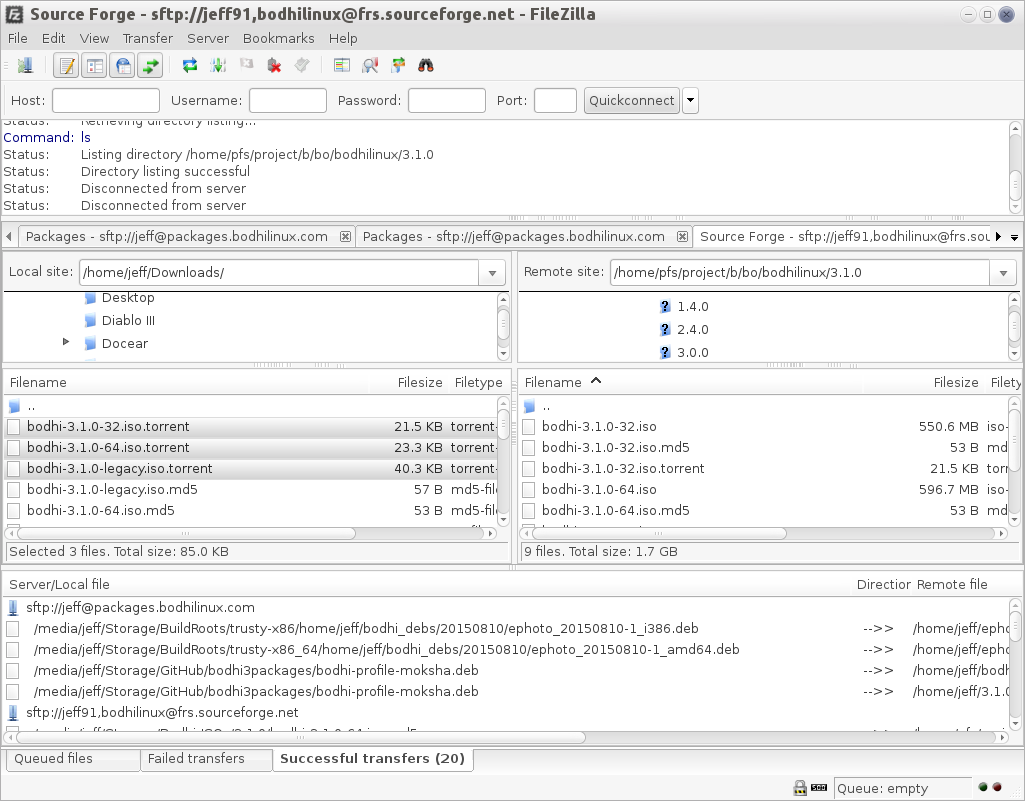This screenshot has height=801, width=1025.
Task: Open the tab list dropdown arrow
Action: pos(1014,237)
